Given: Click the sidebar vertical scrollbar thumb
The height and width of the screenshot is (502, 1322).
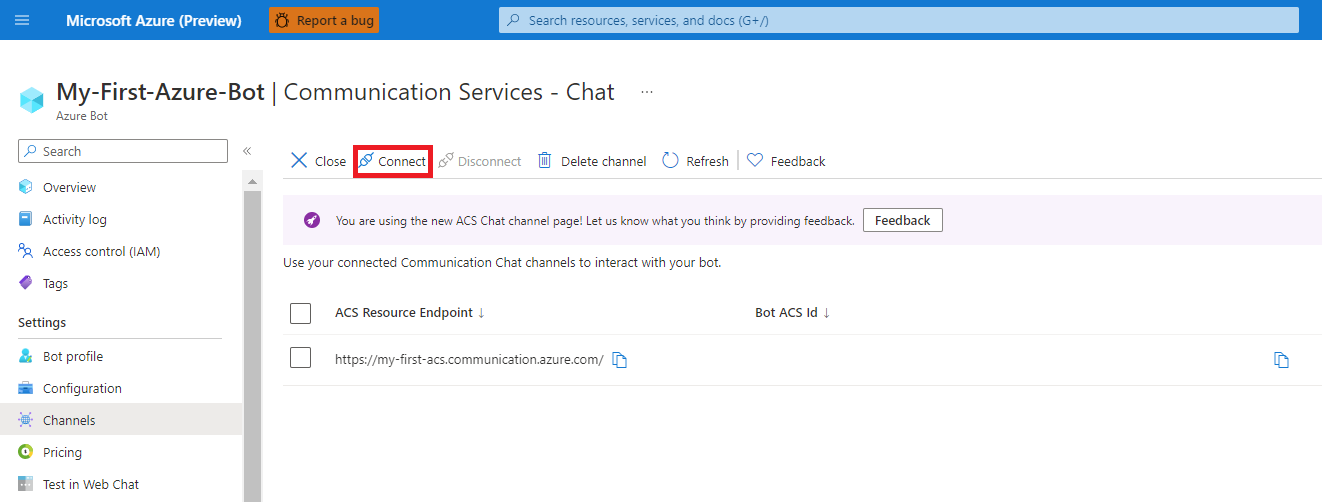Looking at the screenshot, I should pos(253,345).
